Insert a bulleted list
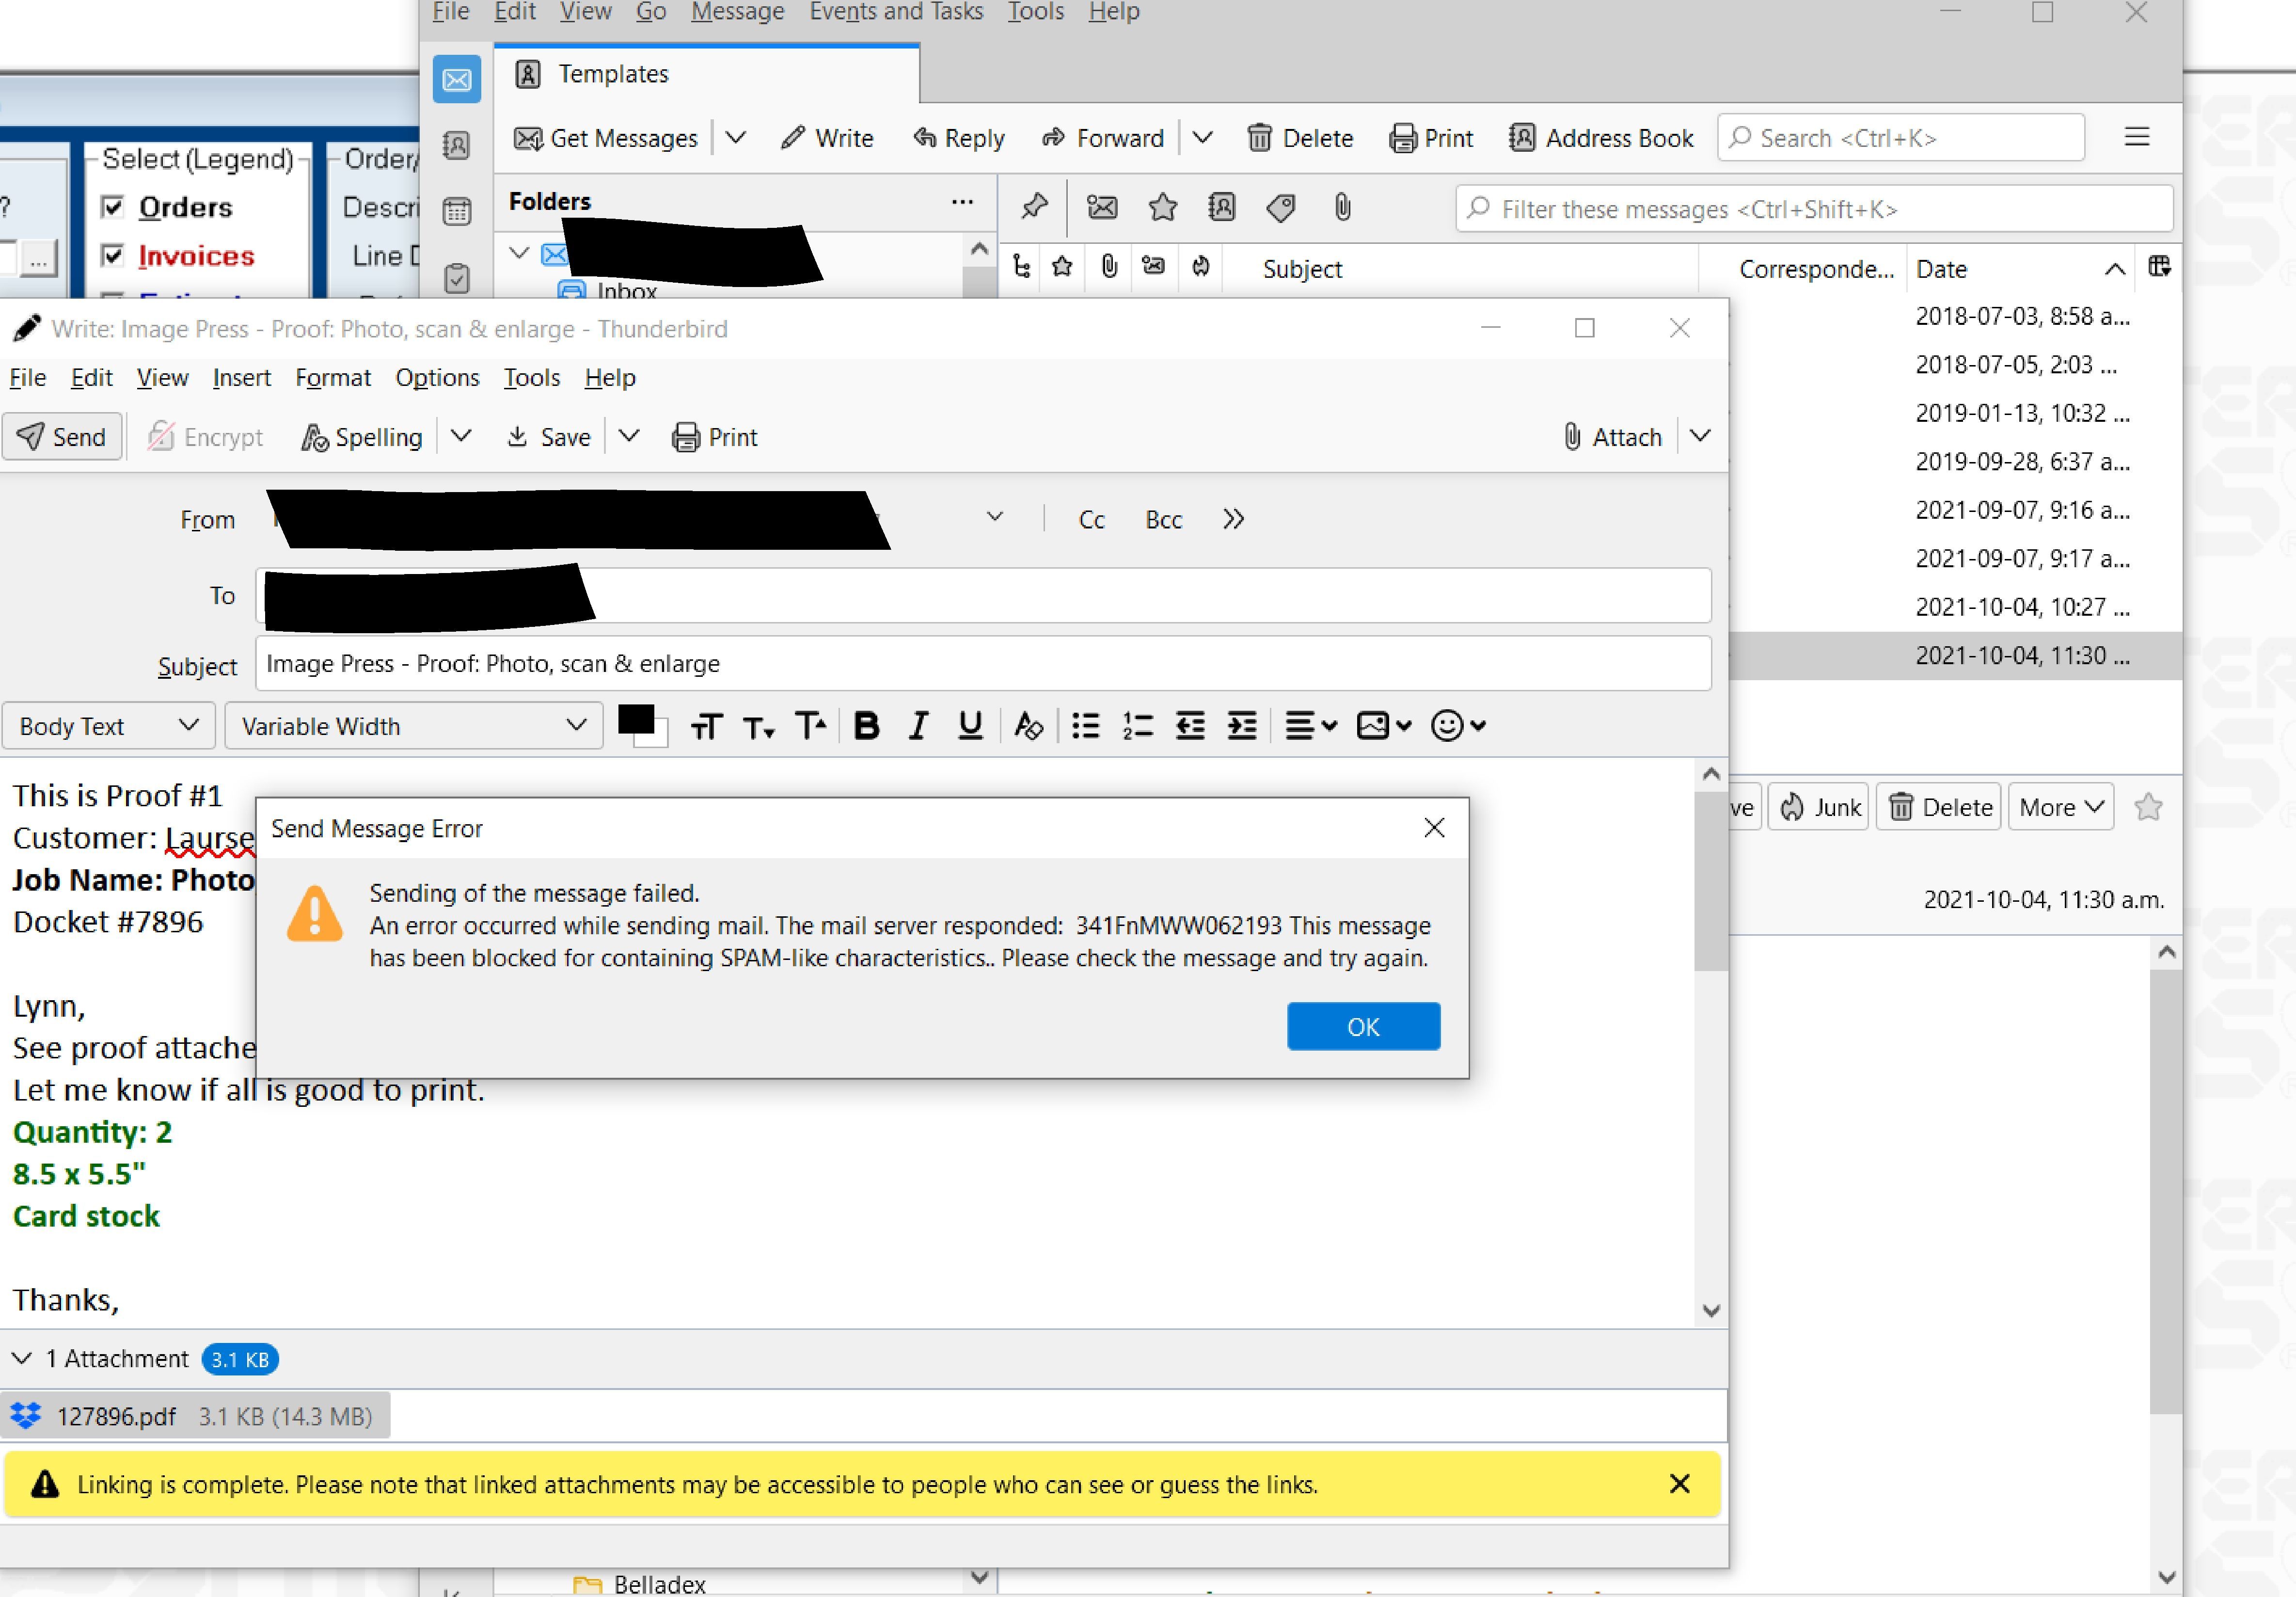 pos(1085,726)
